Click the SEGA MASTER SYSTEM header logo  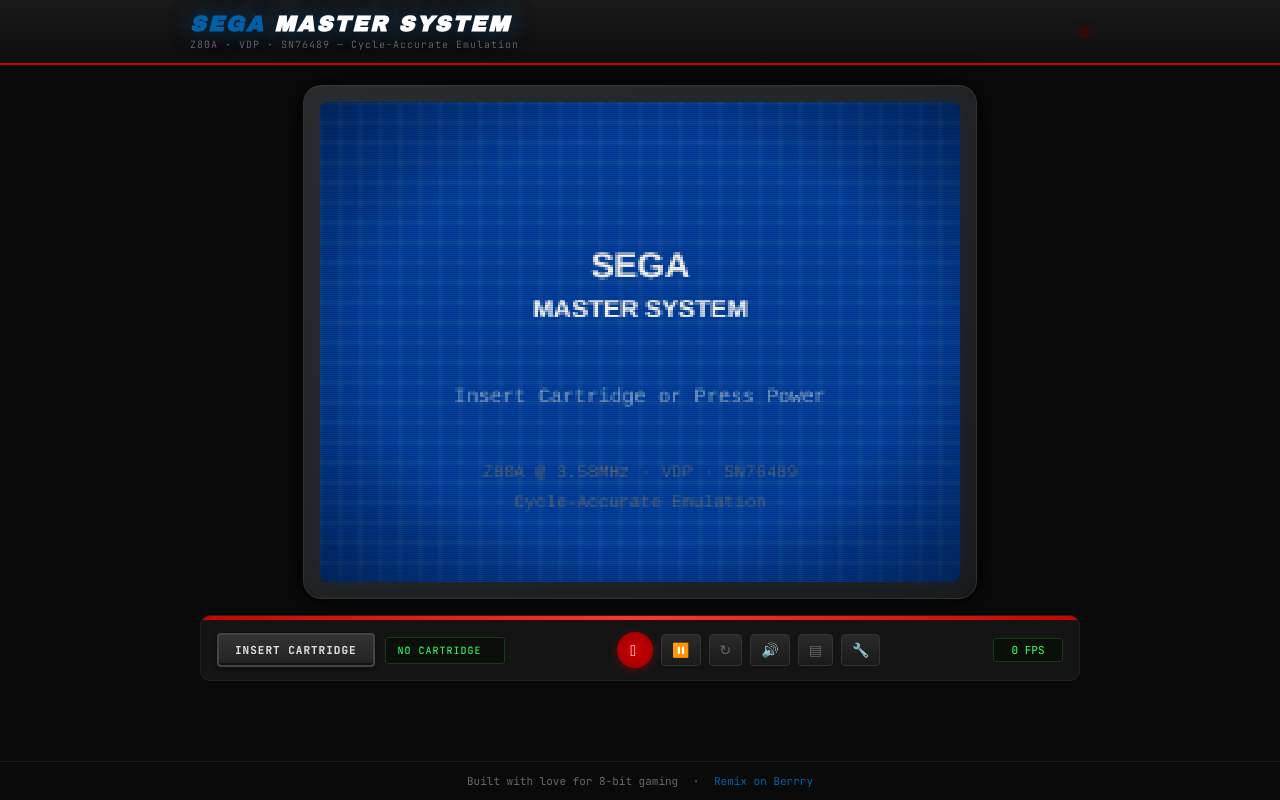coord(352,23)
